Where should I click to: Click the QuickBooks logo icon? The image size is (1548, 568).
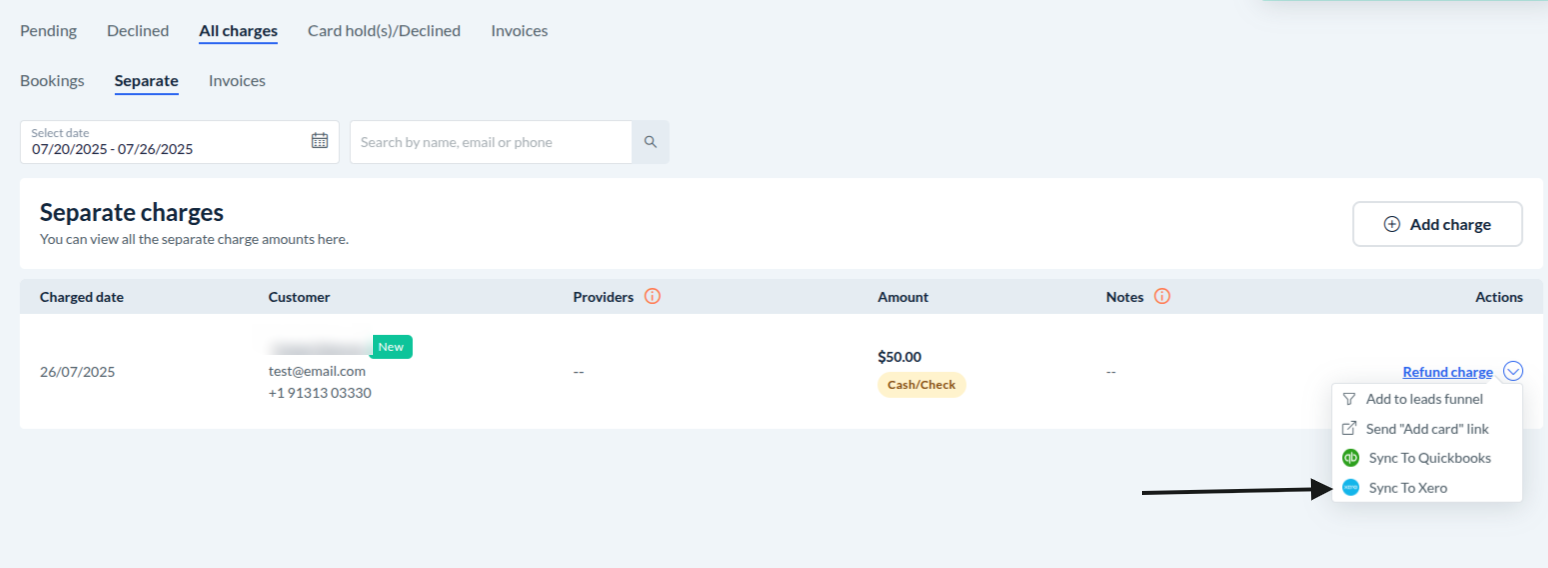1350,458
